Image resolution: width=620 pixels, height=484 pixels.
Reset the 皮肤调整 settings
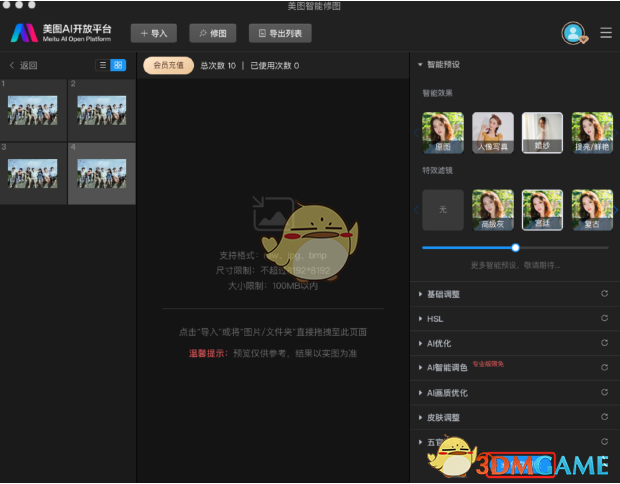tap(604, 417)
